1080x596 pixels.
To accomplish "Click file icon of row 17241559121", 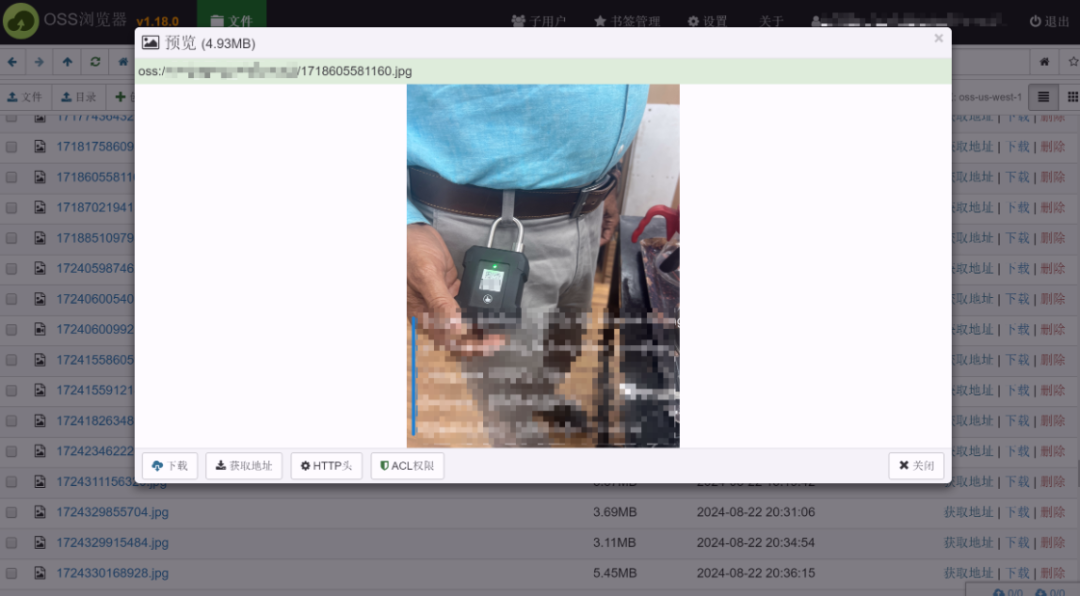I will coord(40,390).
